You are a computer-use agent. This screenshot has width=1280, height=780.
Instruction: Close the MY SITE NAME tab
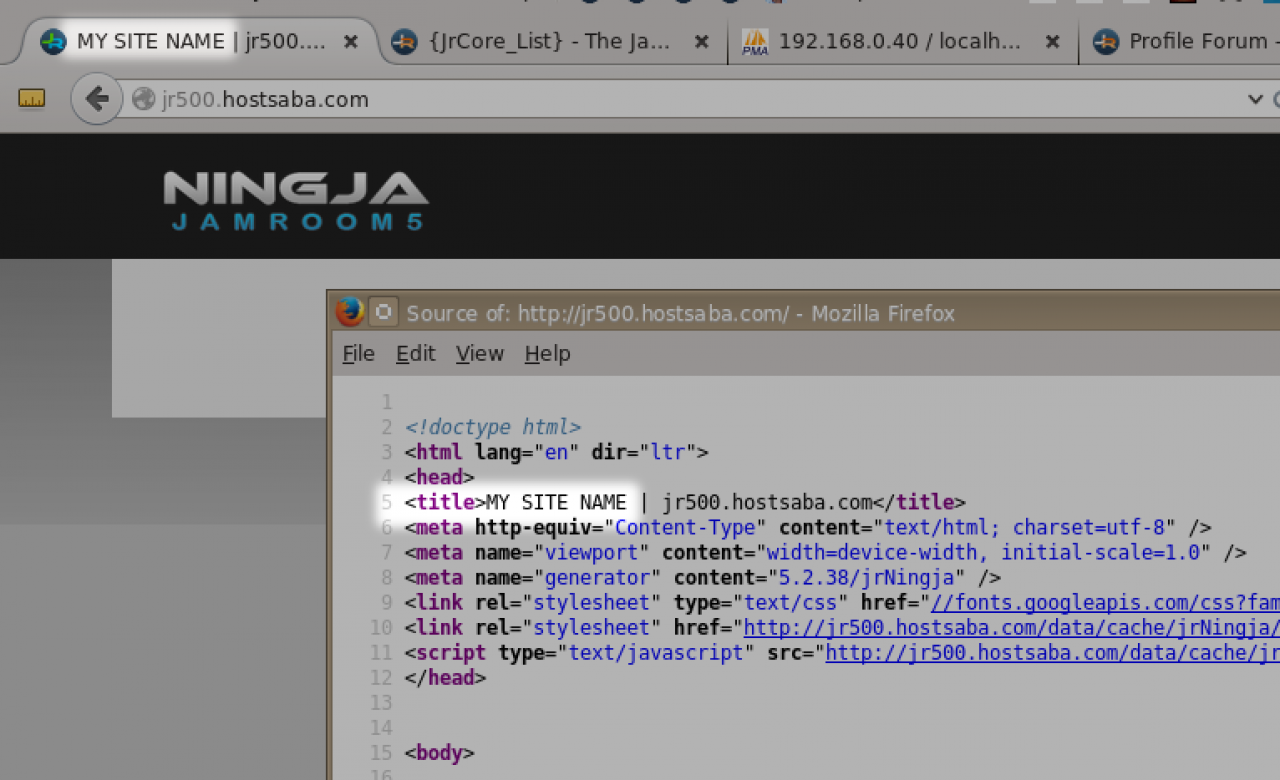tap(351, 42)
